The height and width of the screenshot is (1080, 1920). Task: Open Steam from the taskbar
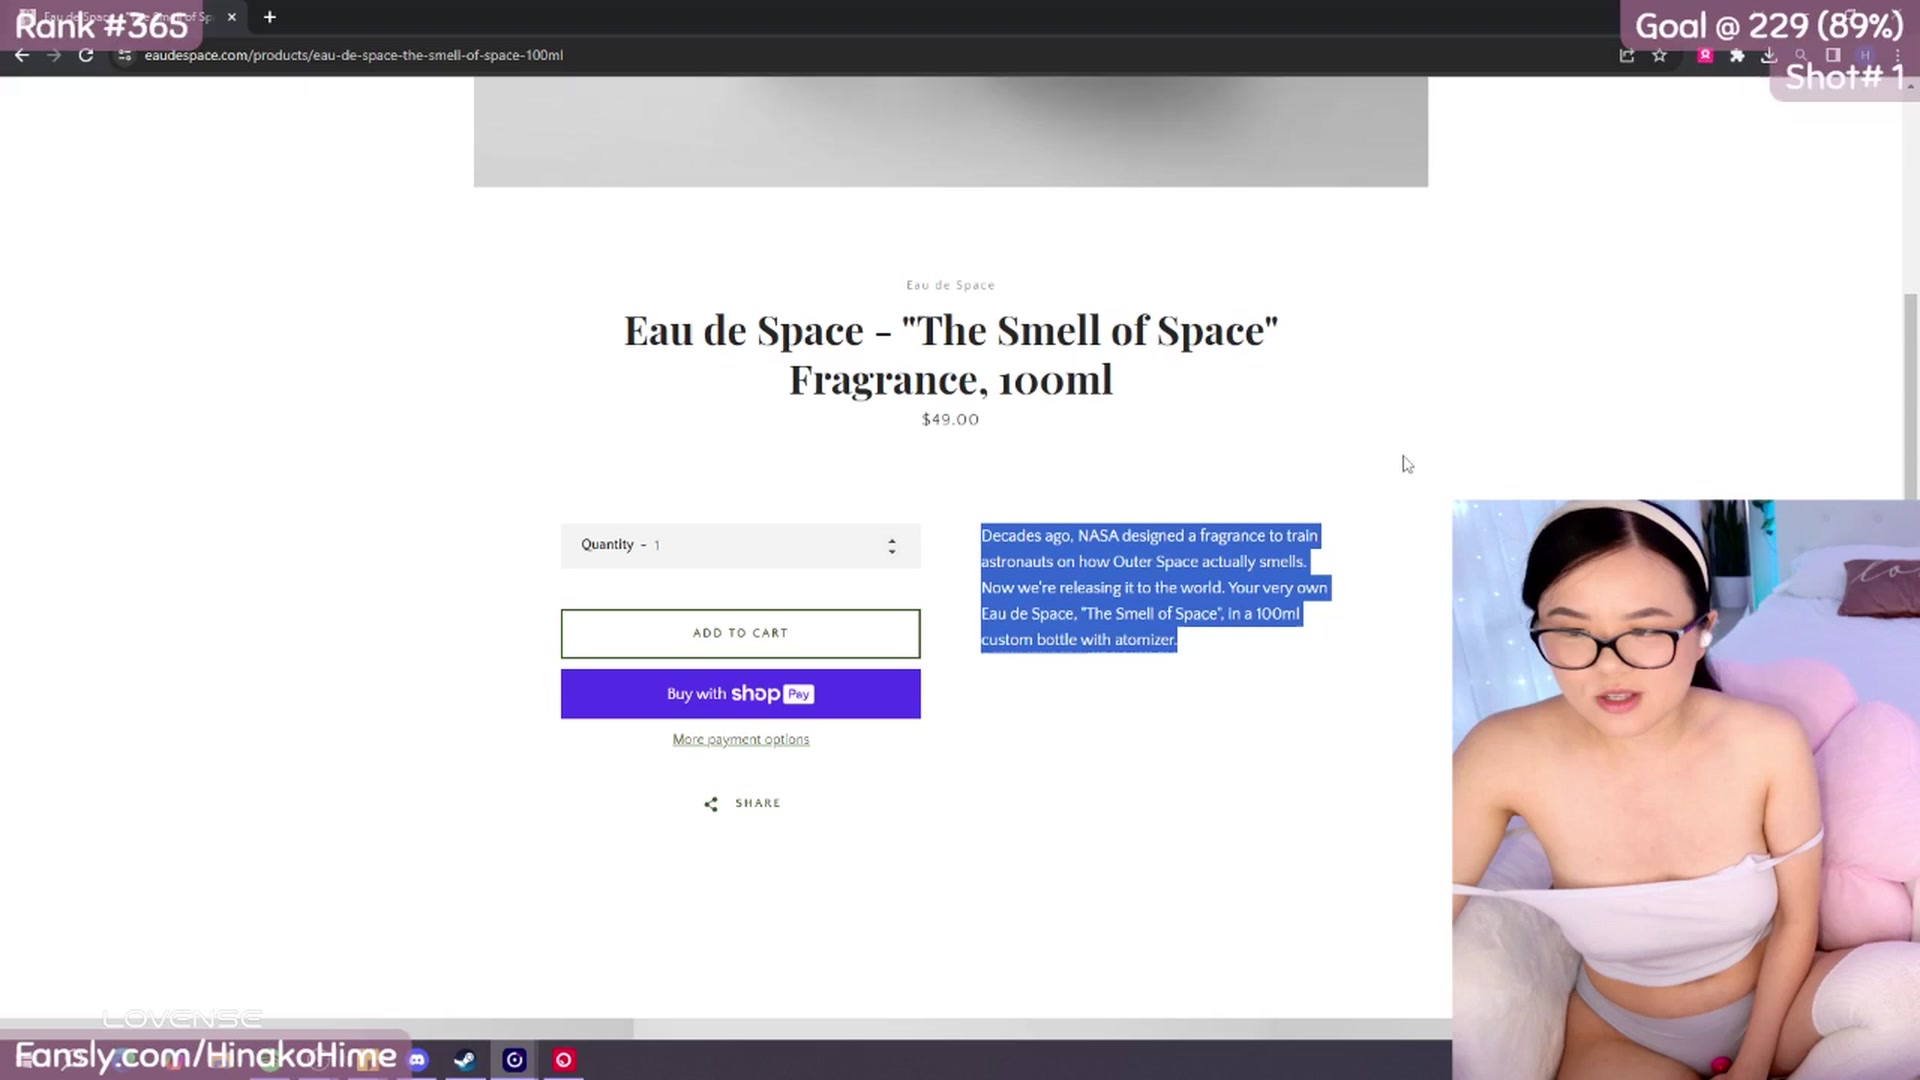click(x=465, y=1060)
